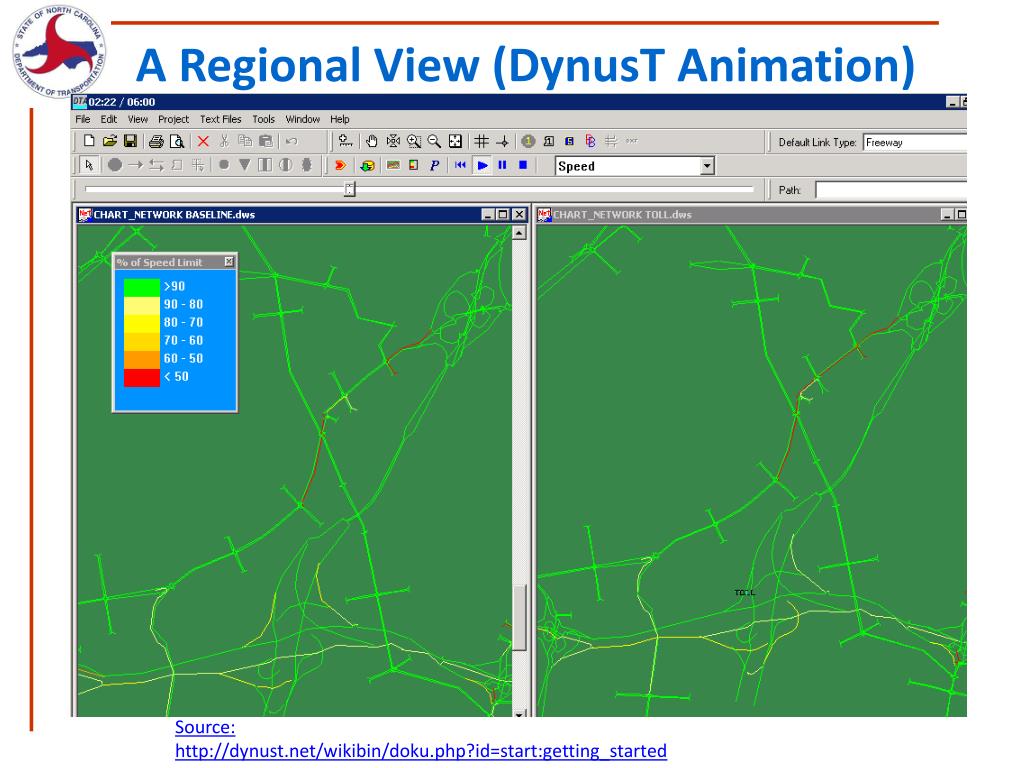Click the TOLL label on the map

click(x=744, y=592)
